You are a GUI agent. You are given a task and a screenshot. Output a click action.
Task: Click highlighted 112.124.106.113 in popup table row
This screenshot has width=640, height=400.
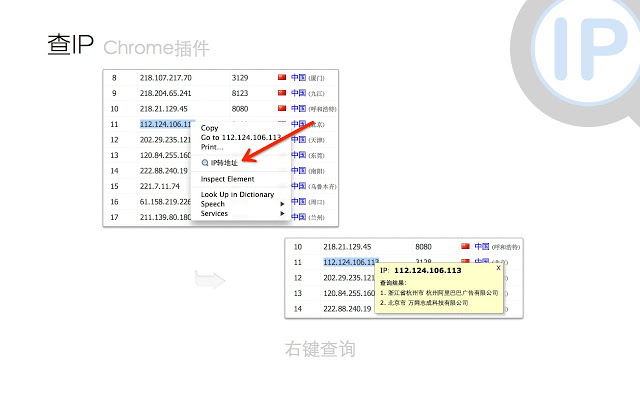[x=351, y=262]
